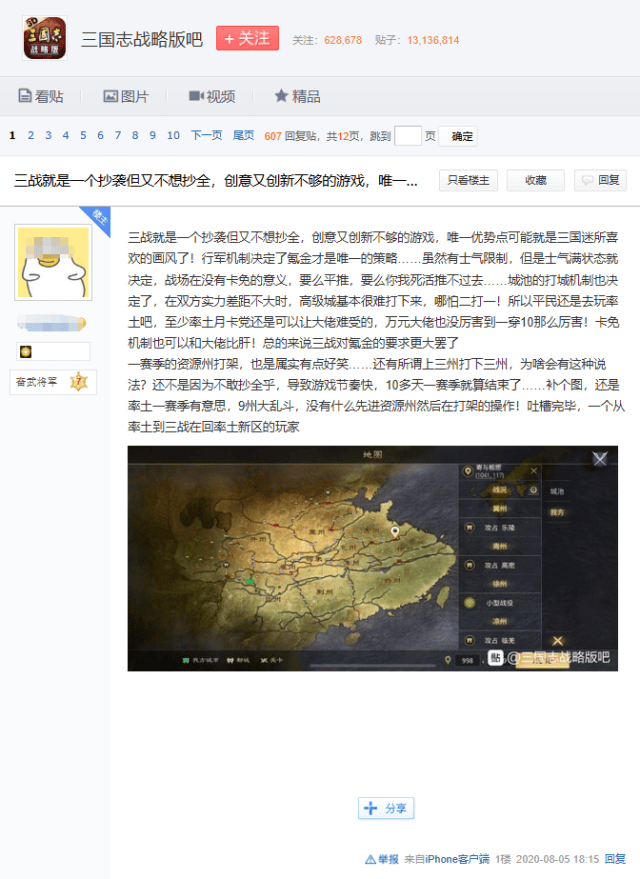The height and width of the screenshot is (879, 640).
Task: Click 下一页 next page link
Action: [206, 135]
